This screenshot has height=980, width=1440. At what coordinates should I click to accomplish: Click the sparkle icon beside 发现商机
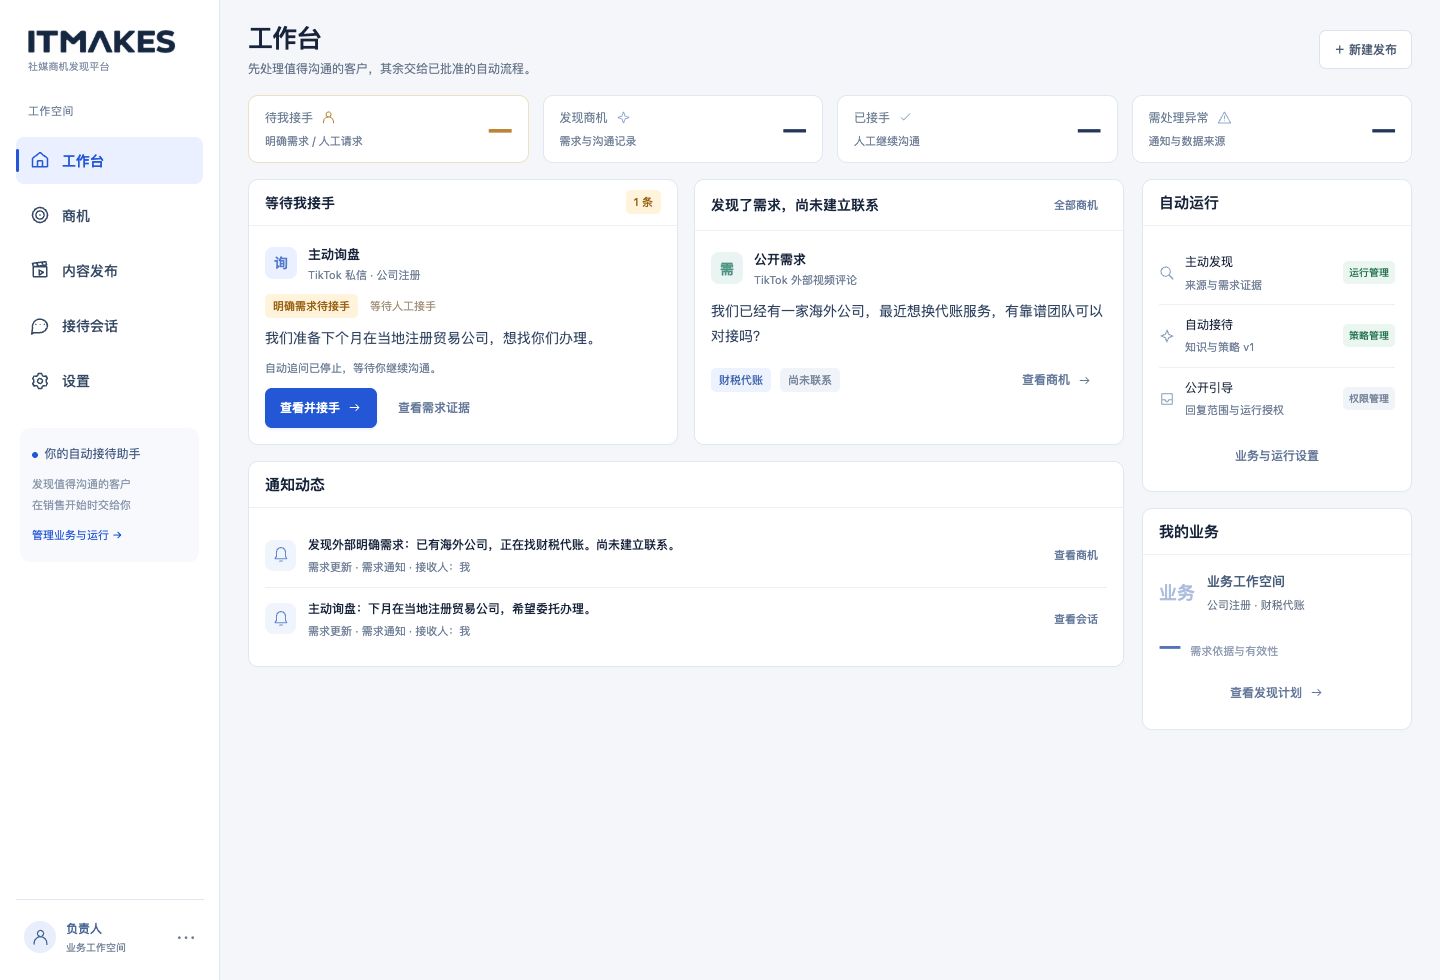click(623, 117)
